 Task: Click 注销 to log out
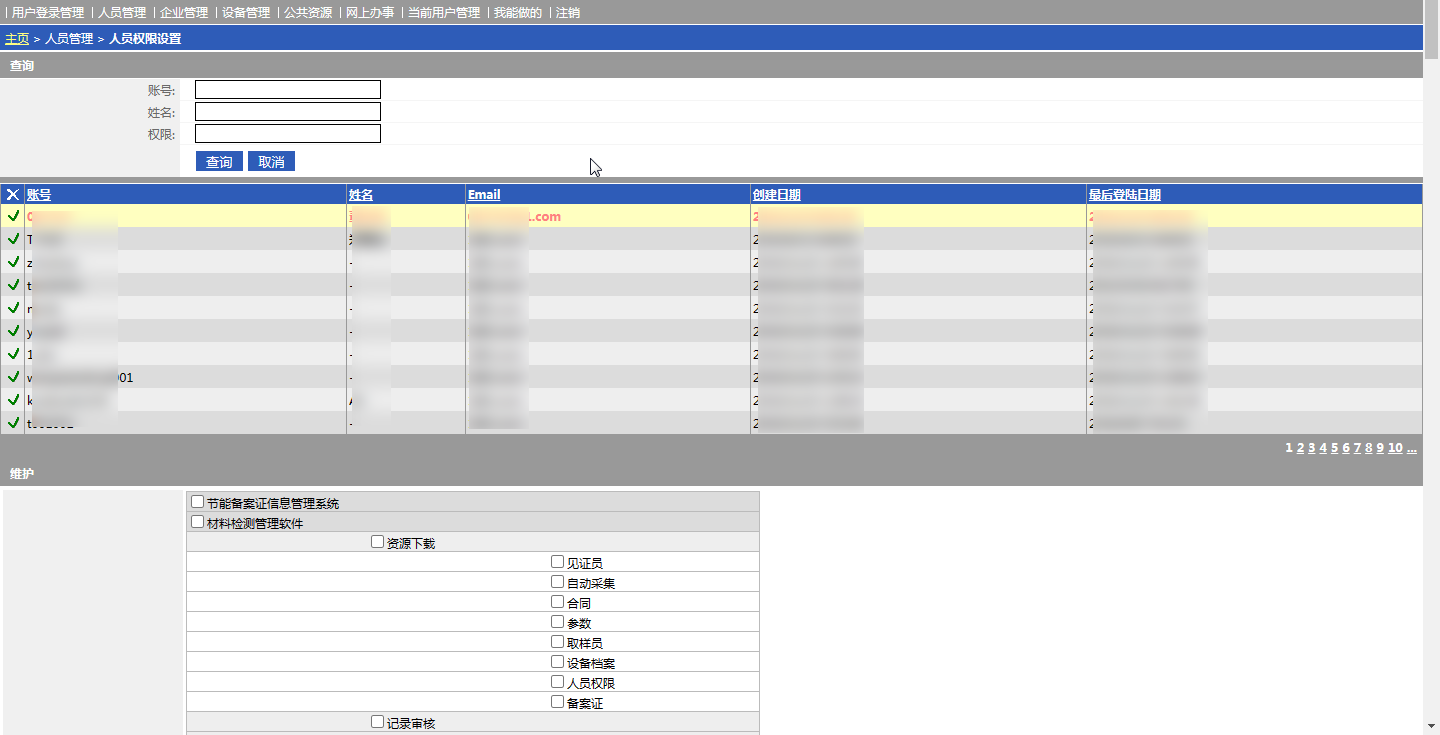tap(568, 13)
